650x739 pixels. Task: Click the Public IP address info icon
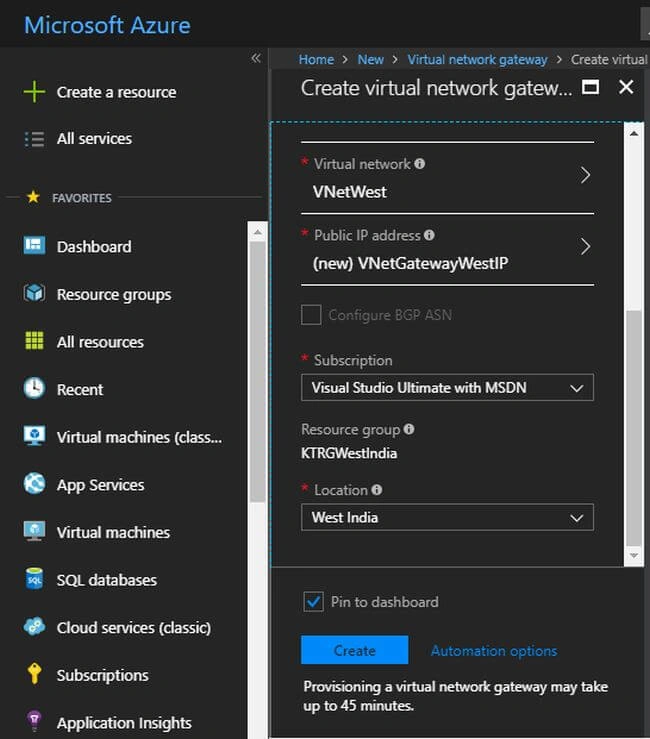pyautogui.click(x=429, y=235)
